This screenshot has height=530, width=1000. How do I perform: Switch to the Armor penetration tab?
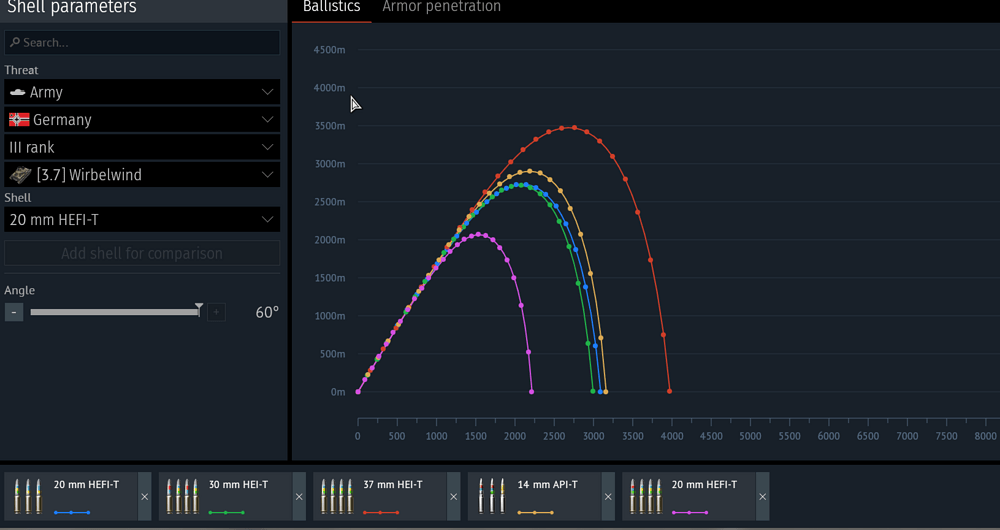[441, 8]
